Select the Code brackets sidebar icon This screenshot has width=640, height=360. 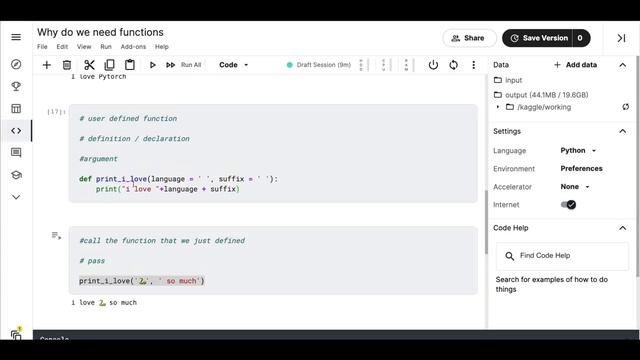16,131
